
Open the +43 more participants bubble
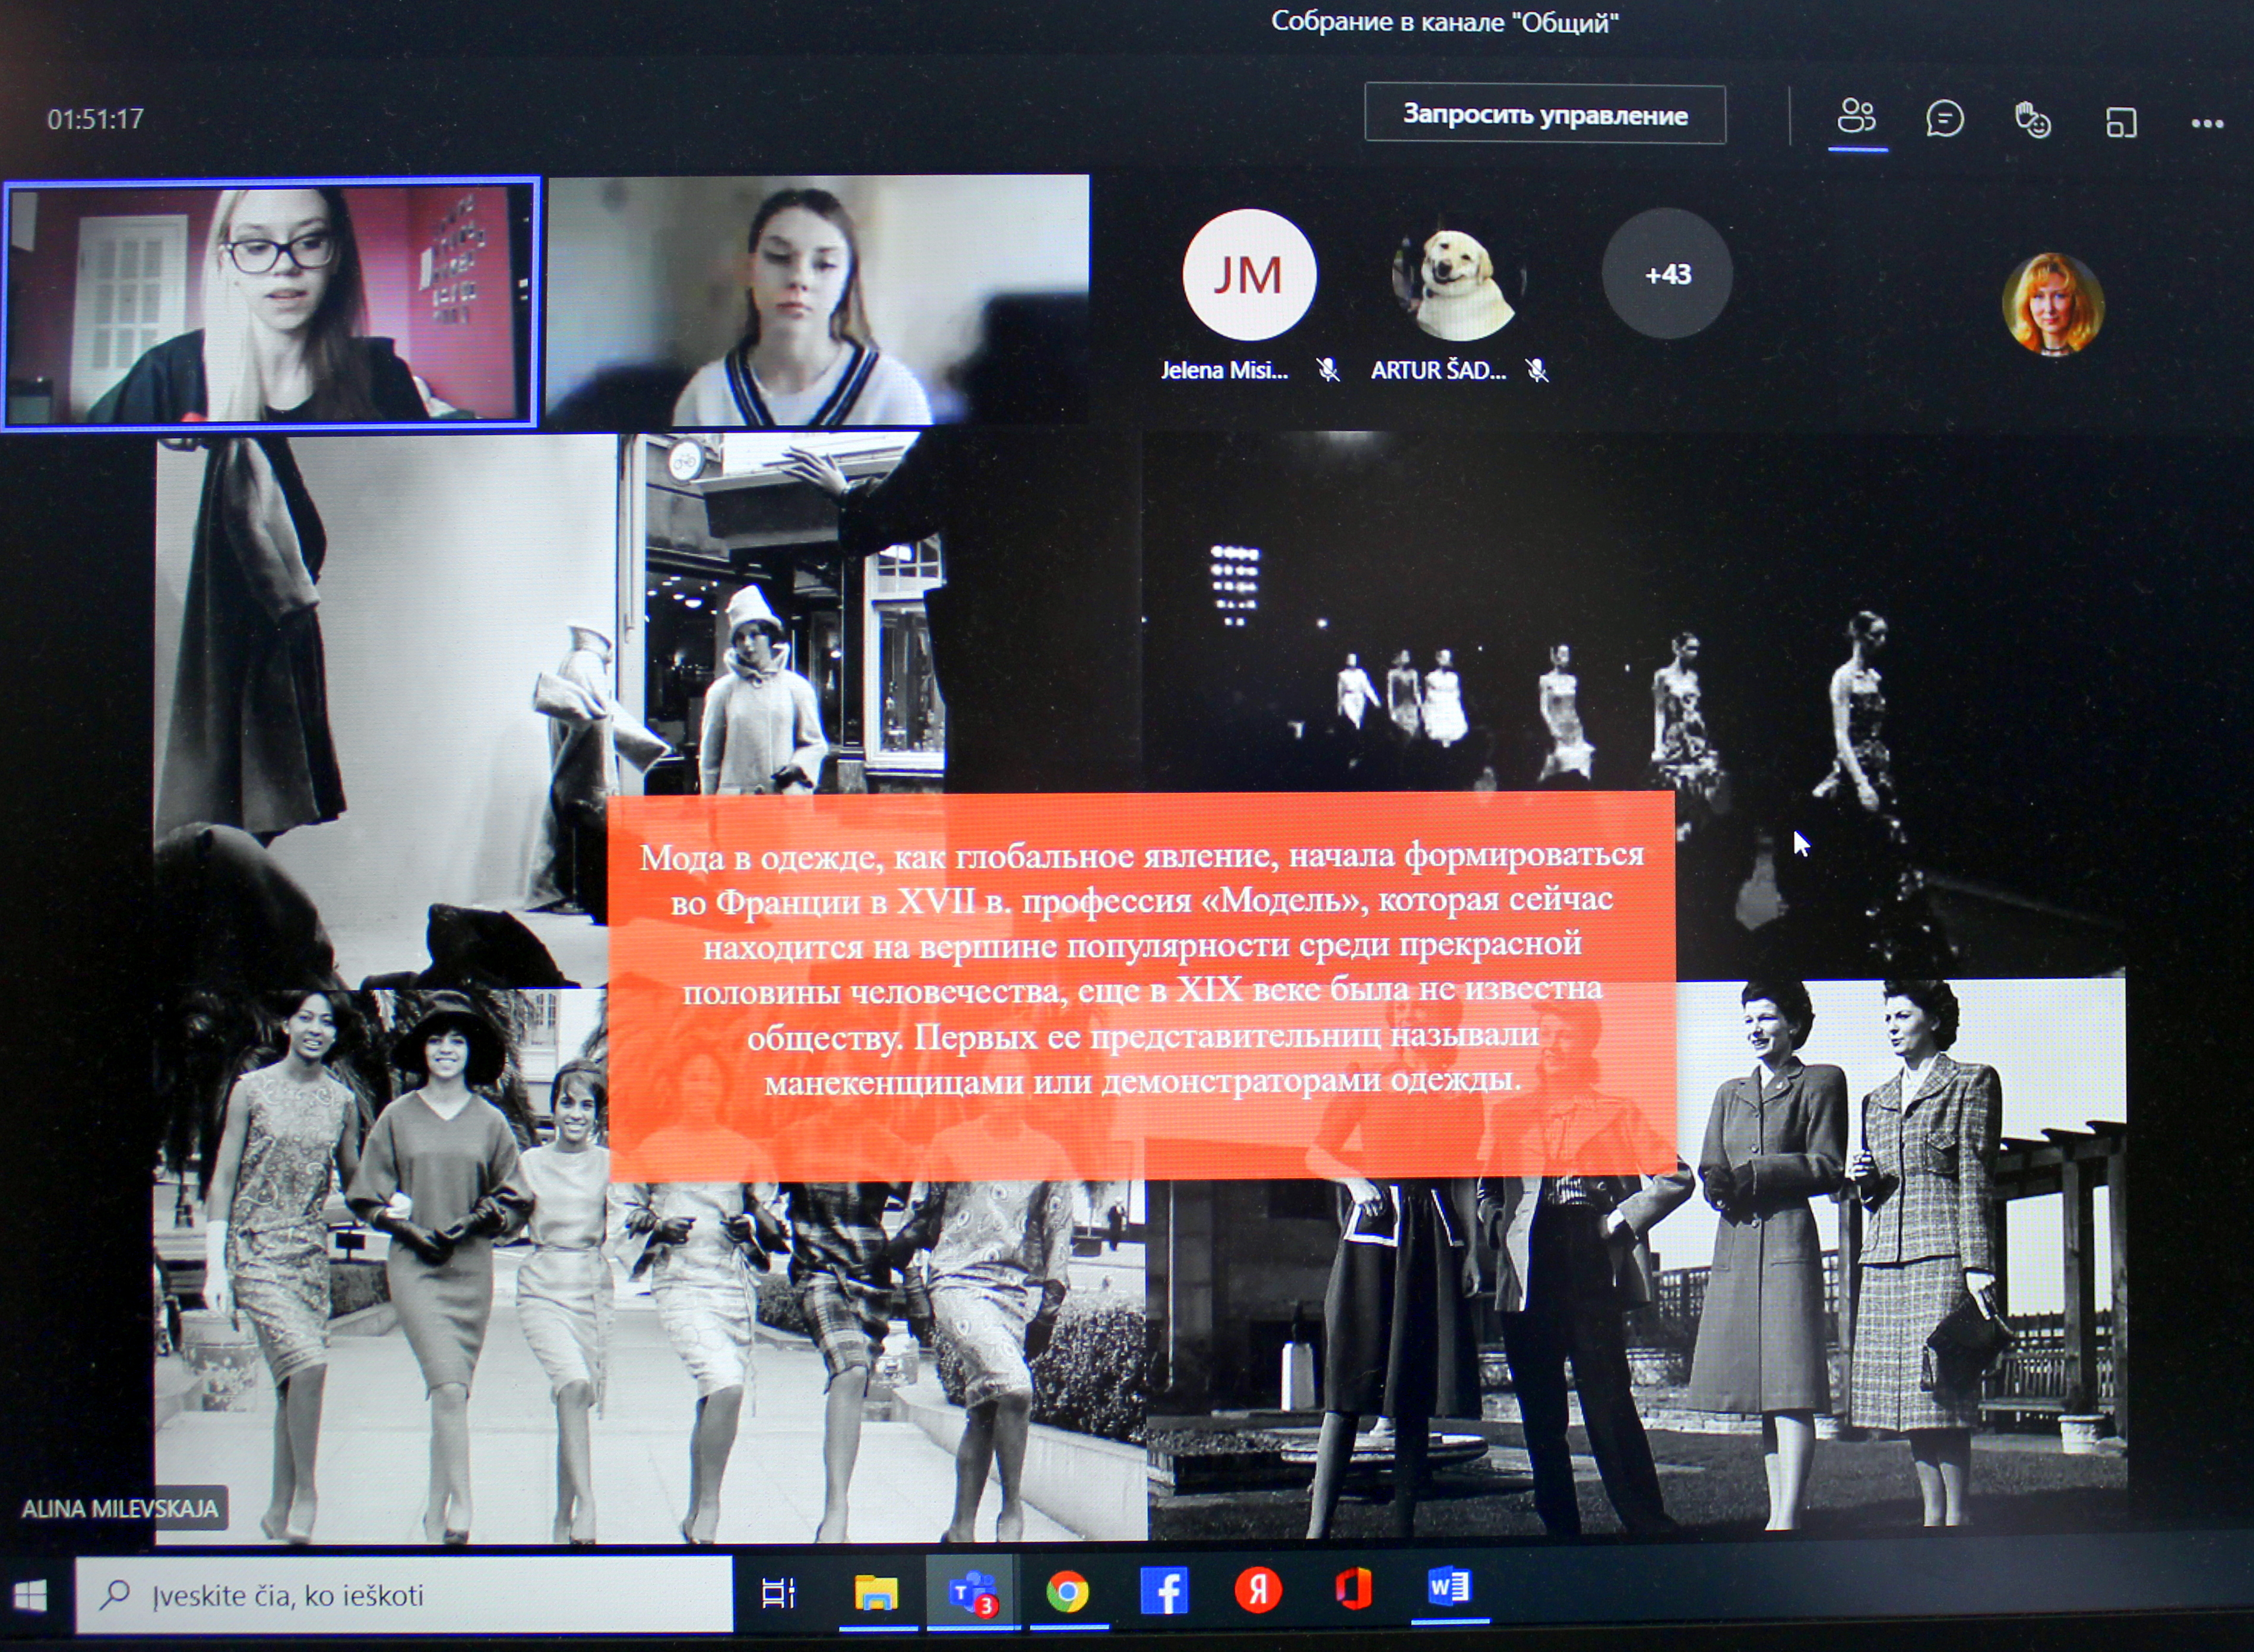click(x=1667, y=274)
